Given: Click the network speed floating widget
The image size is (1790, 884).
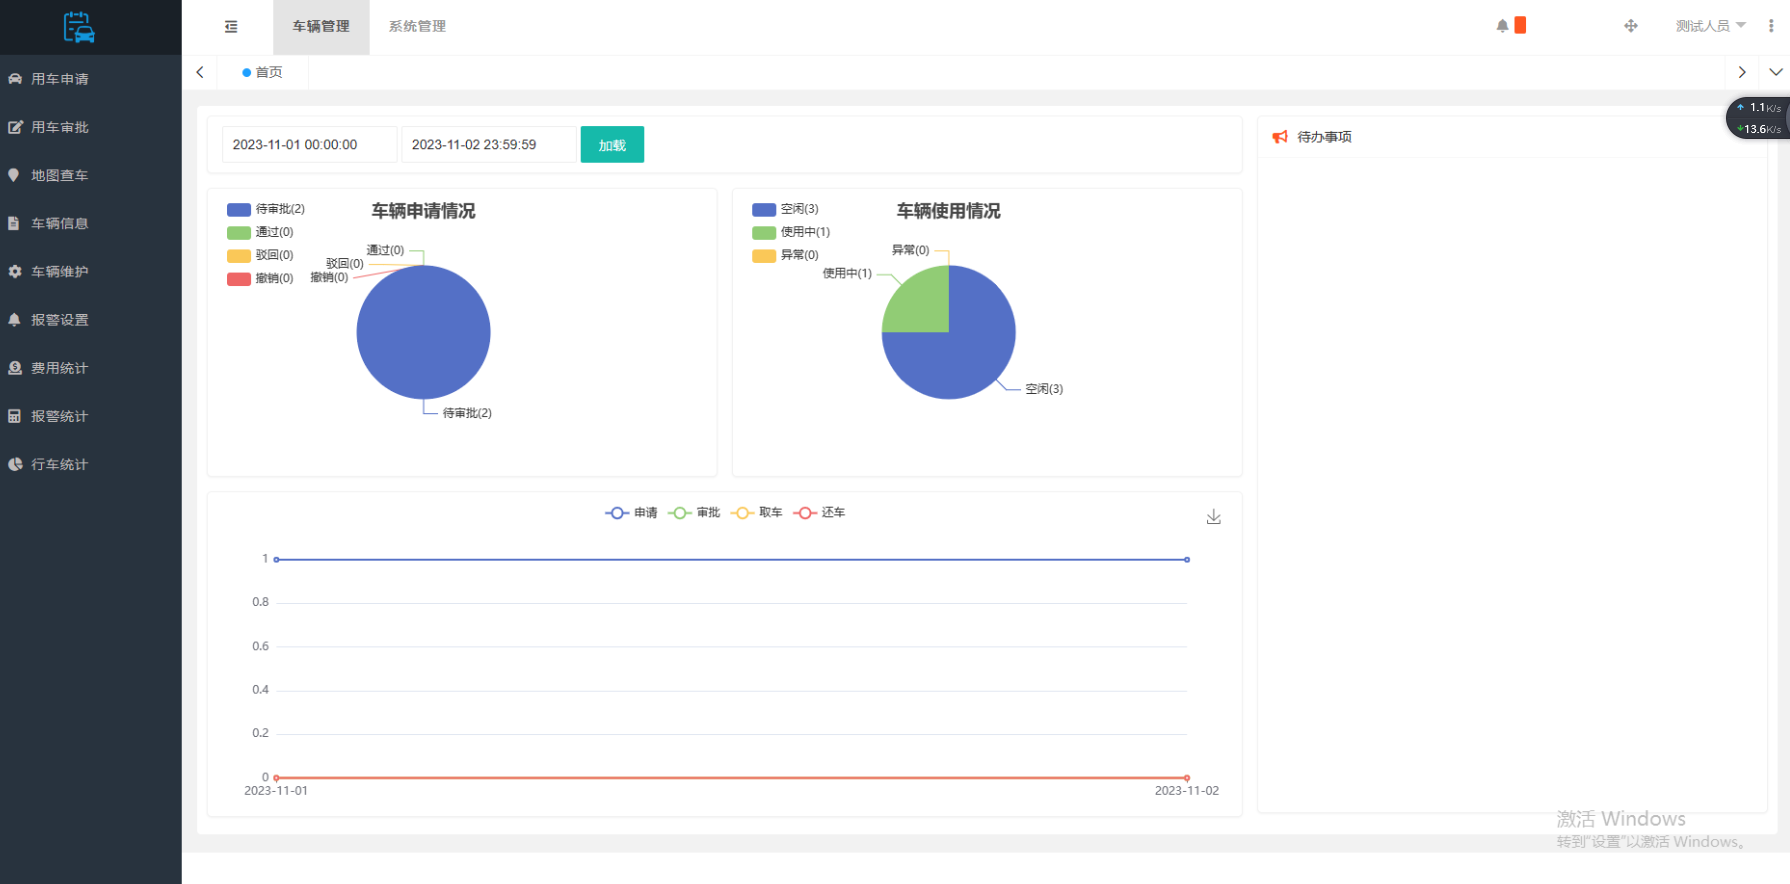Looking at the screenshot, I should (1759, 118).
